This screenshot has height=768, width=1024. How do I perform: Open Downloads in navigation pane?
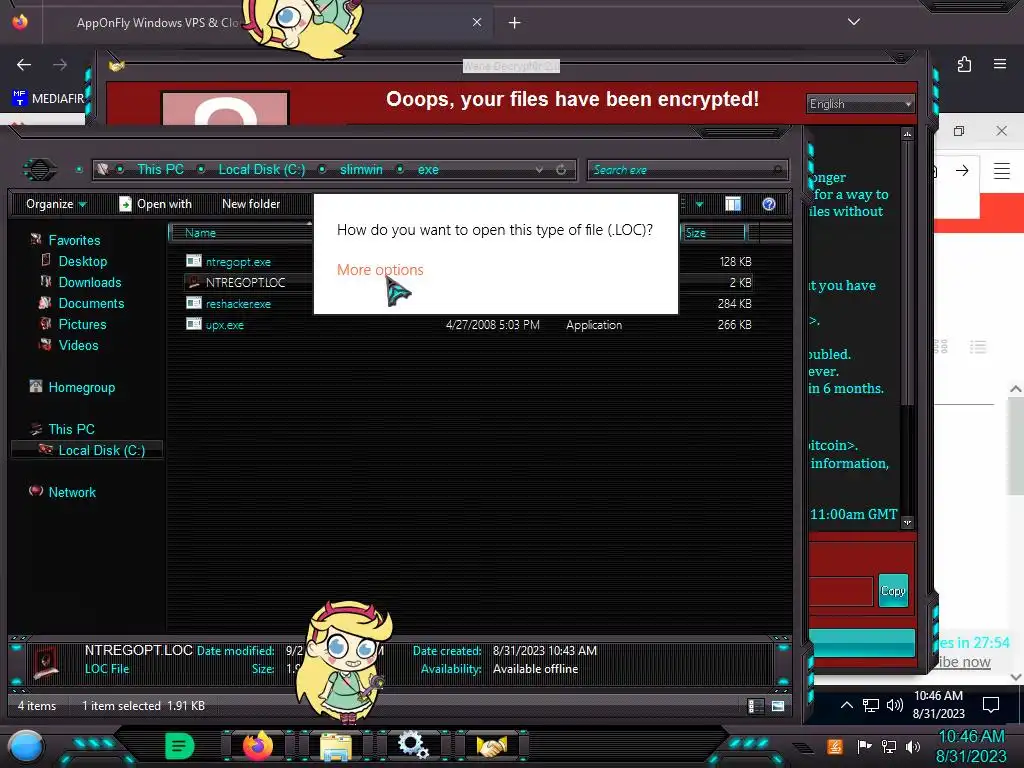tap(89, 282)
